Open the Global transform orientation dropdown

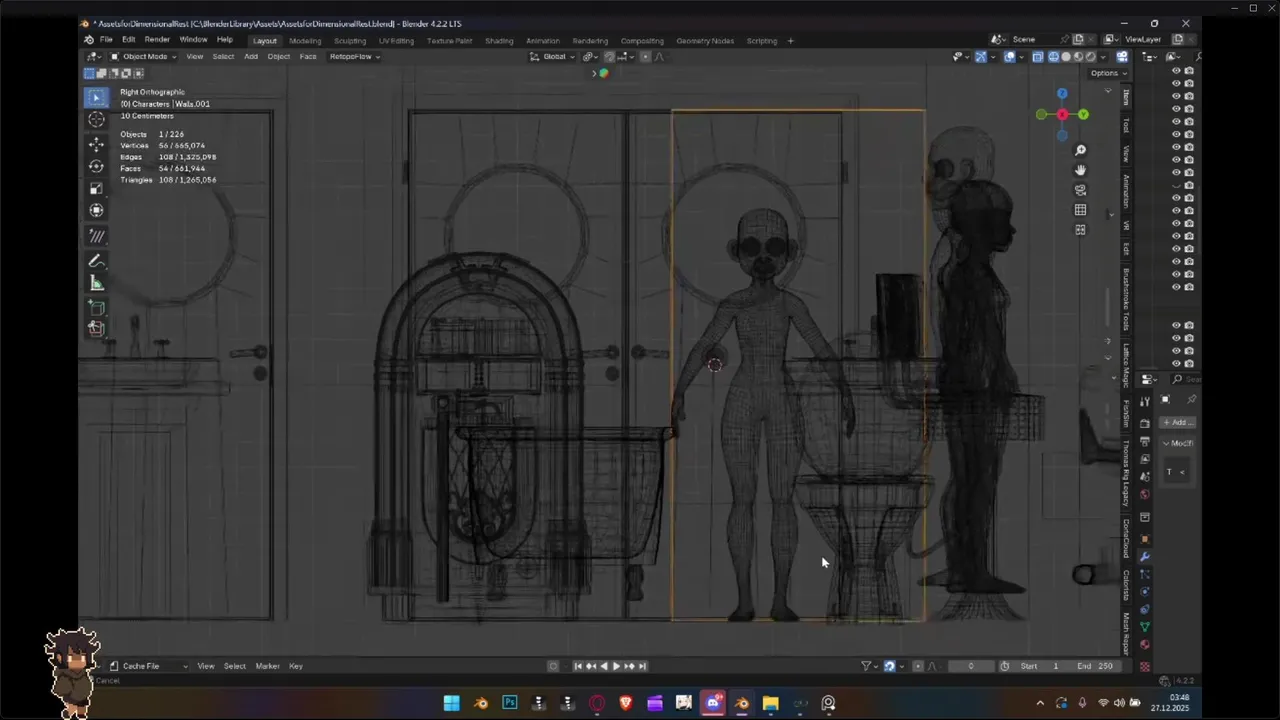click(x=553, y=57)
